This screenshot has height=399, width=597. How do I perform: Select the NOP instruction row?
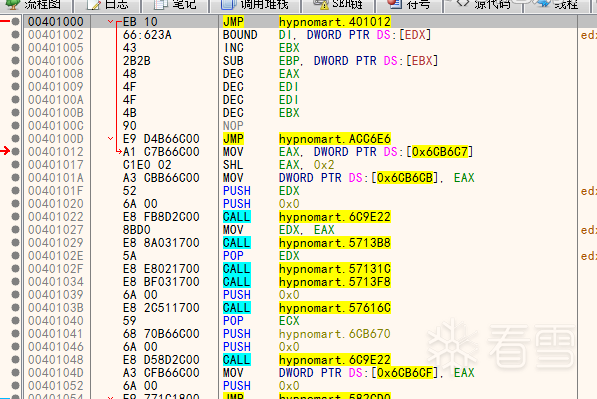click(233, 126)
